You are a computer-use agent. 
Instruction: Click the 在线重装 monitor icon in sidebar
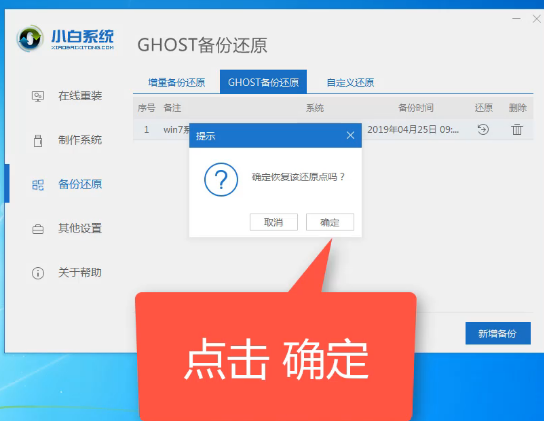pyautogui.click(x=38, y=96)
